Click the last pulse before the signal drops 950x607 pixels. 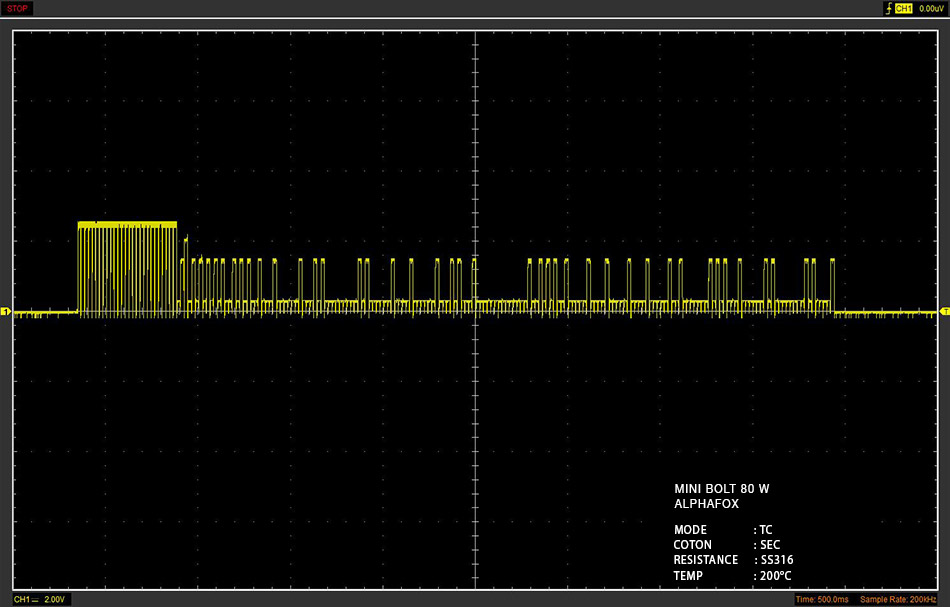pyautogui.click(x=832, y=285)
